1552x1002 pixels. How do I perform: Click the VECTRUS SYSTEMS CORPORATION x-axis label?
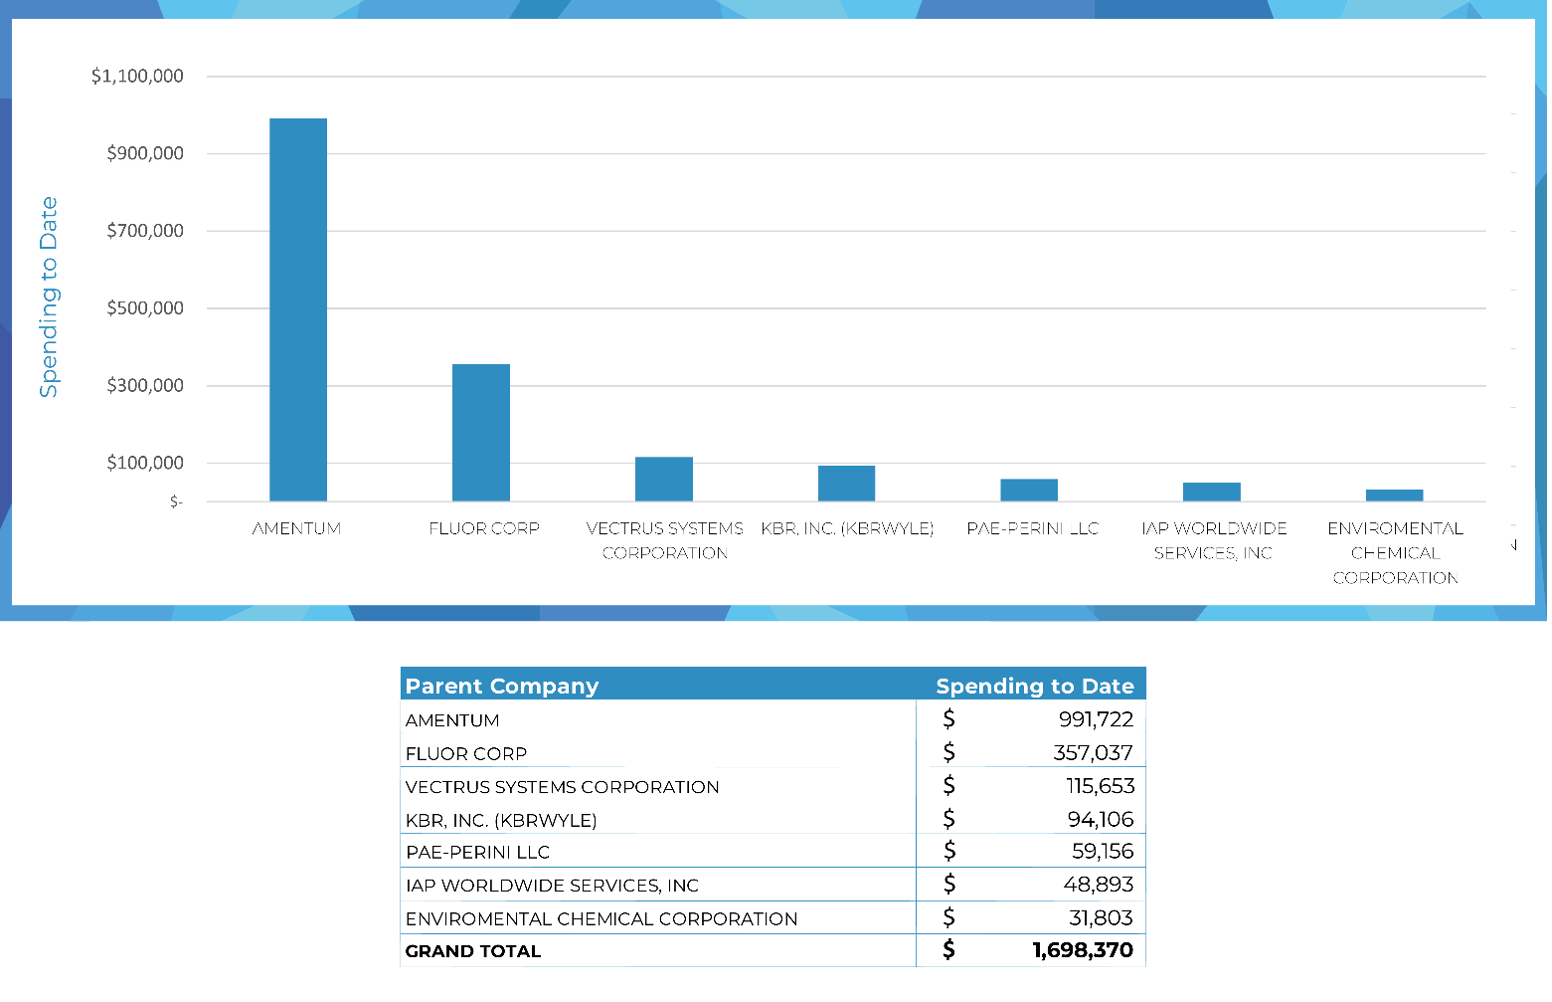pyautogui.click(x=665, y=541)
